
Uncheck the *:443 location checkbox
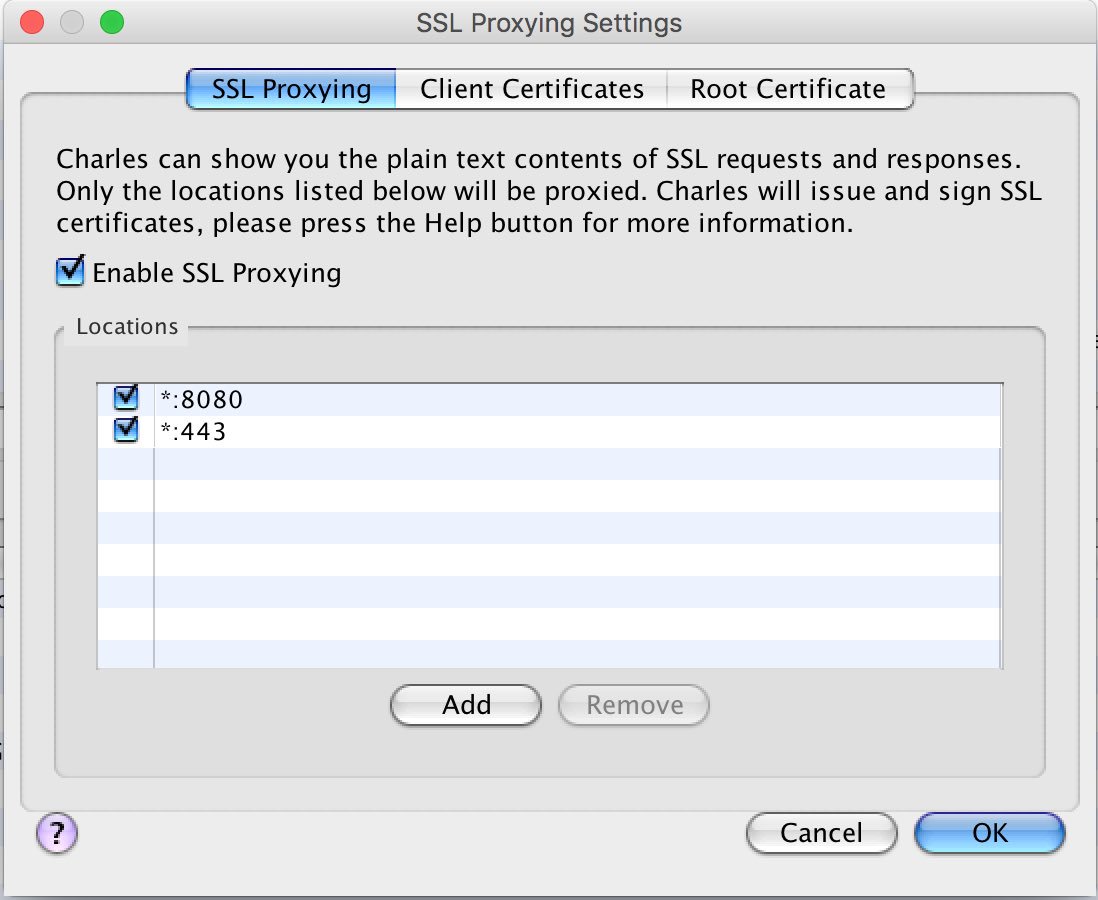click(x=126, y=429)
